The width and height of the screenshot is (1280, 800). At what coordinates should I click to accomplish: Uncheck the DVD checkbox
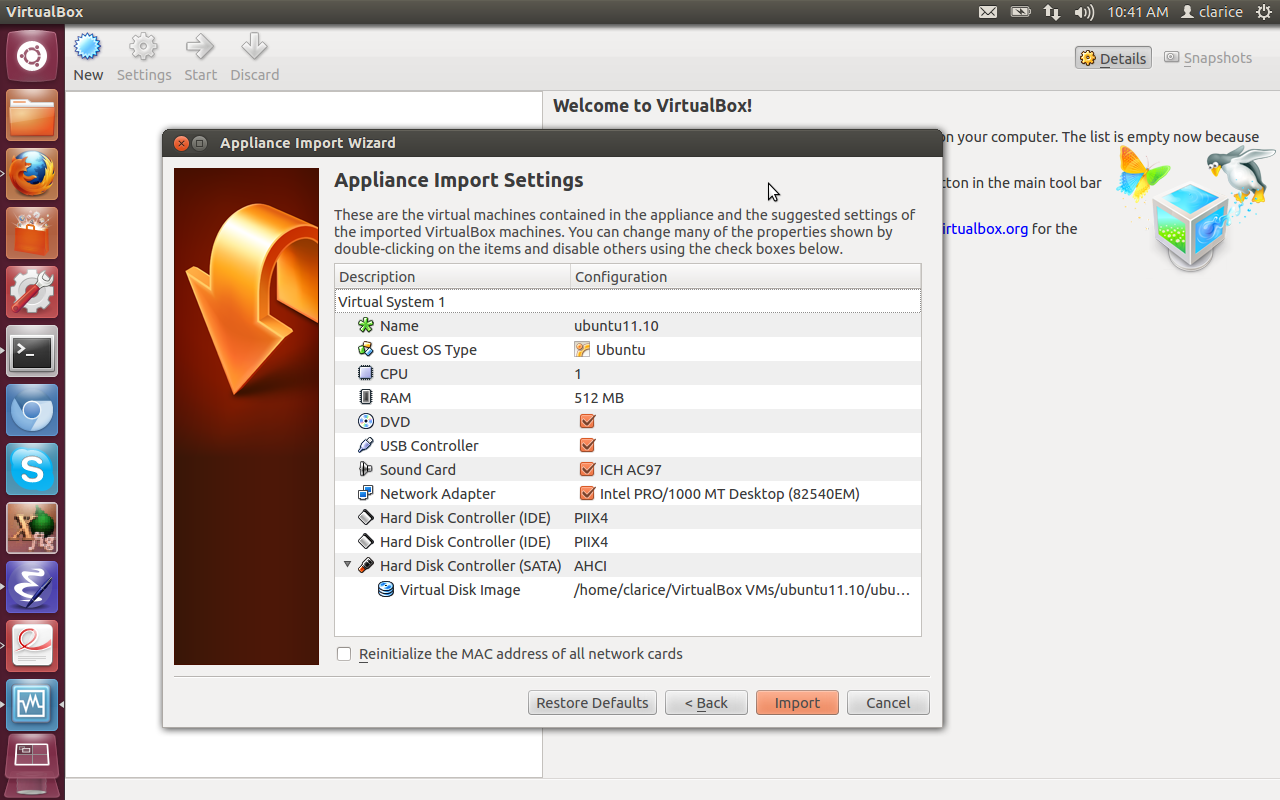[x=587, y=422]
